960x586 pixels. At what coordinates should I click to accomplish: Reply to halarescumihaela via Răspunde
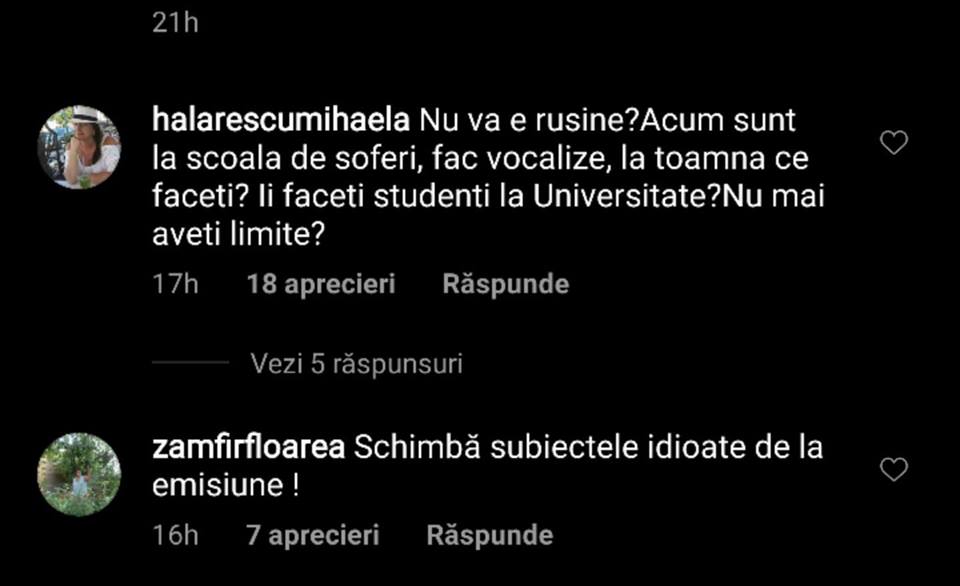505,284
